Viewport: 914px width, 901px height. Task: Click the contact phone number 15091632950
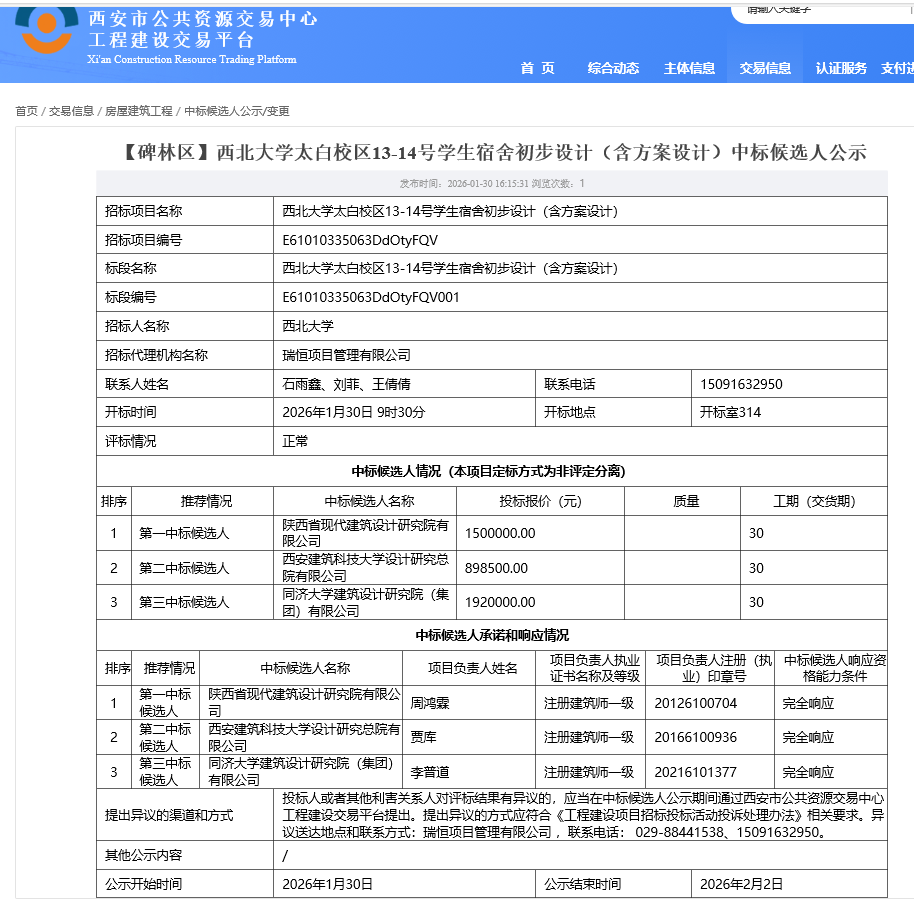click(741, 384)
